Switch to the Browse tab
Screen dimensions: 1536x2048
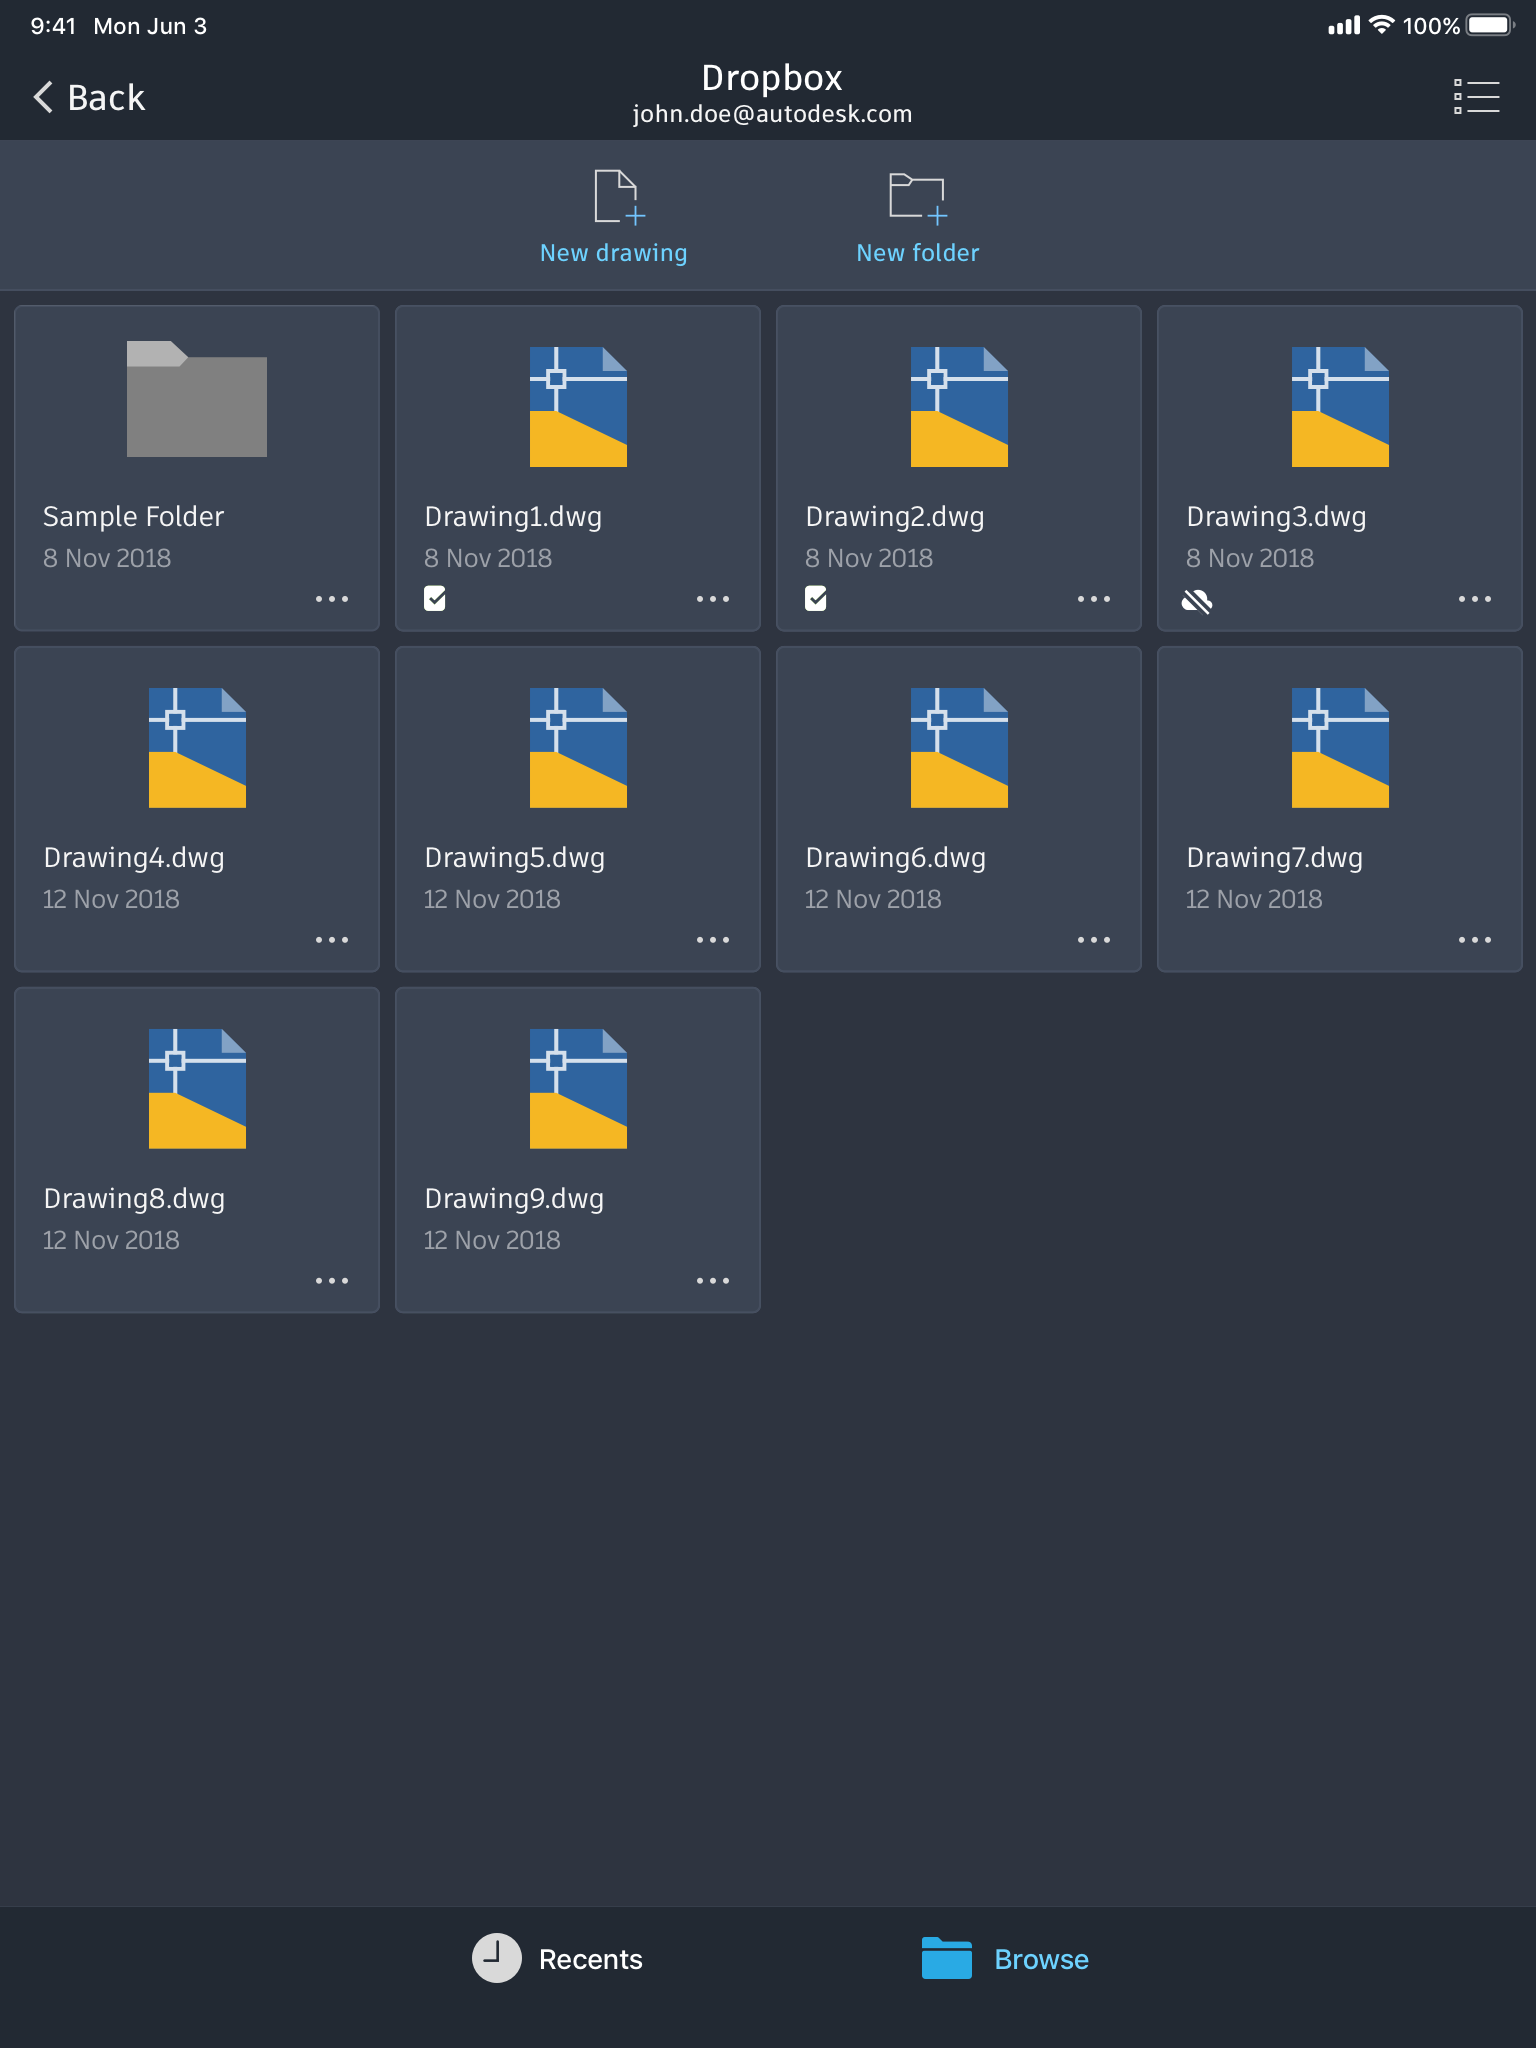point(1004,1958)
